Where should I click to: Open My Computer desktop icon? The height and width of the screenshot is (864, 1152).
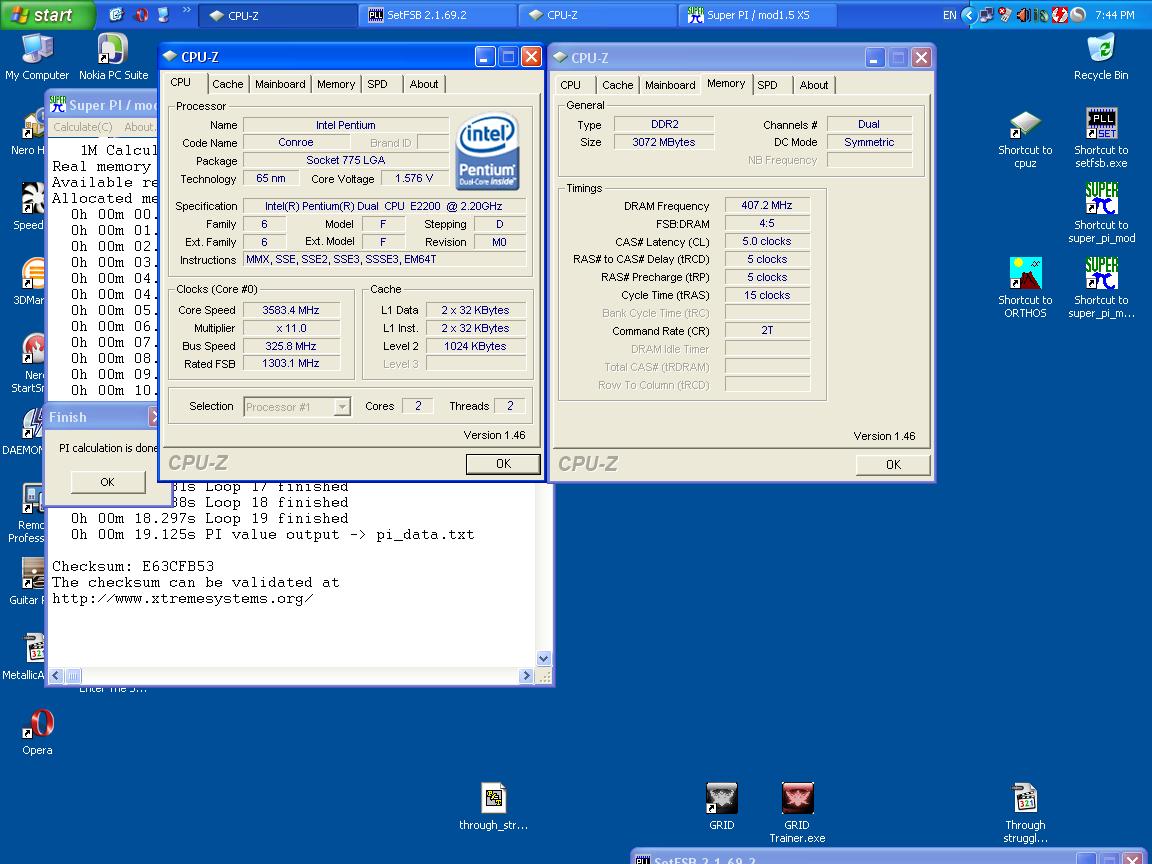pos(37,57)
